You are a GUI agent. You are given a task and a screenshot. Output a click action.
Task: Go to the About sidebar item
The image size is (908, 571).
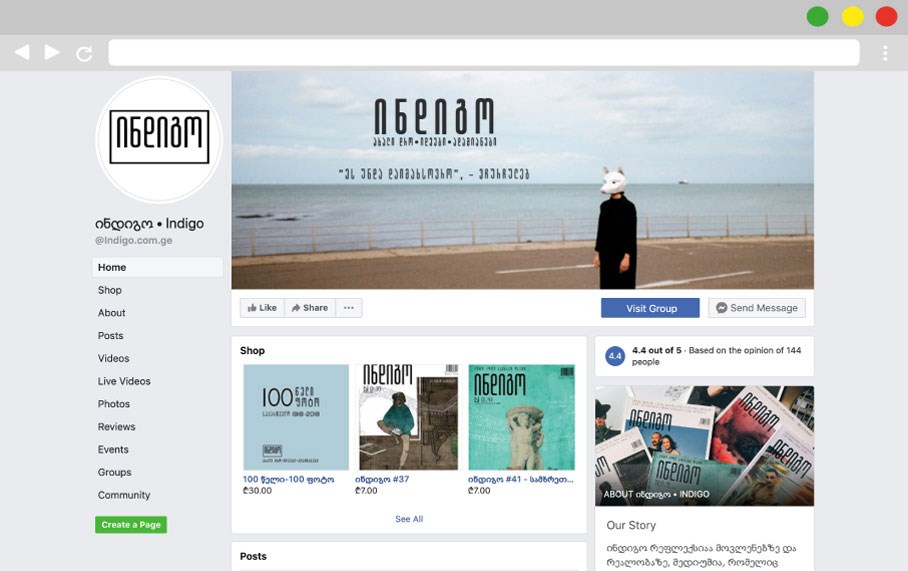[112, 313]
